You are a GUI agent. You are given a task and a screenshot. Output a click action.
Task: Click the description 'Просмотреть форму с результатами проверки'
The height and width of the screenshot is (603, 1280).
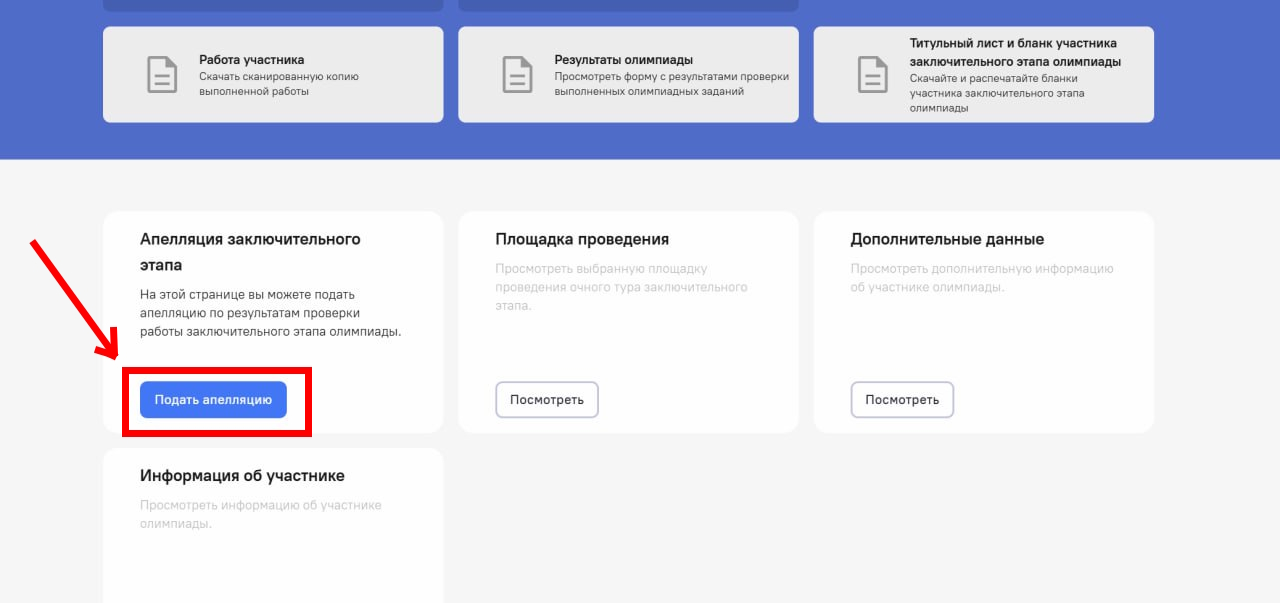671,84
